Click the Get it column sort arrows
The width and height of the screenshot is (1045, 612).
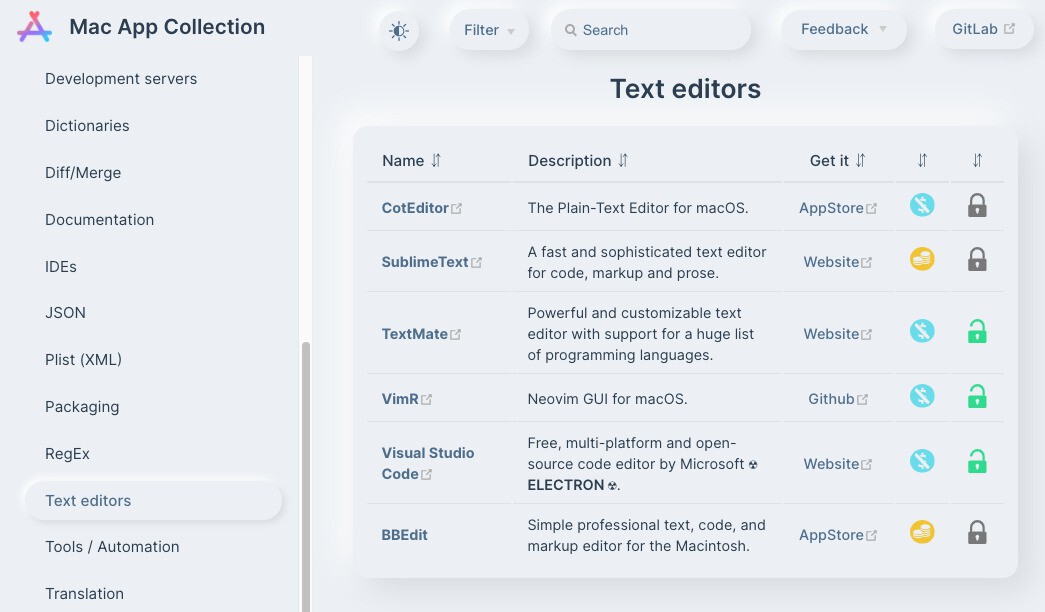pyautogui.click(x=860, y=161)
